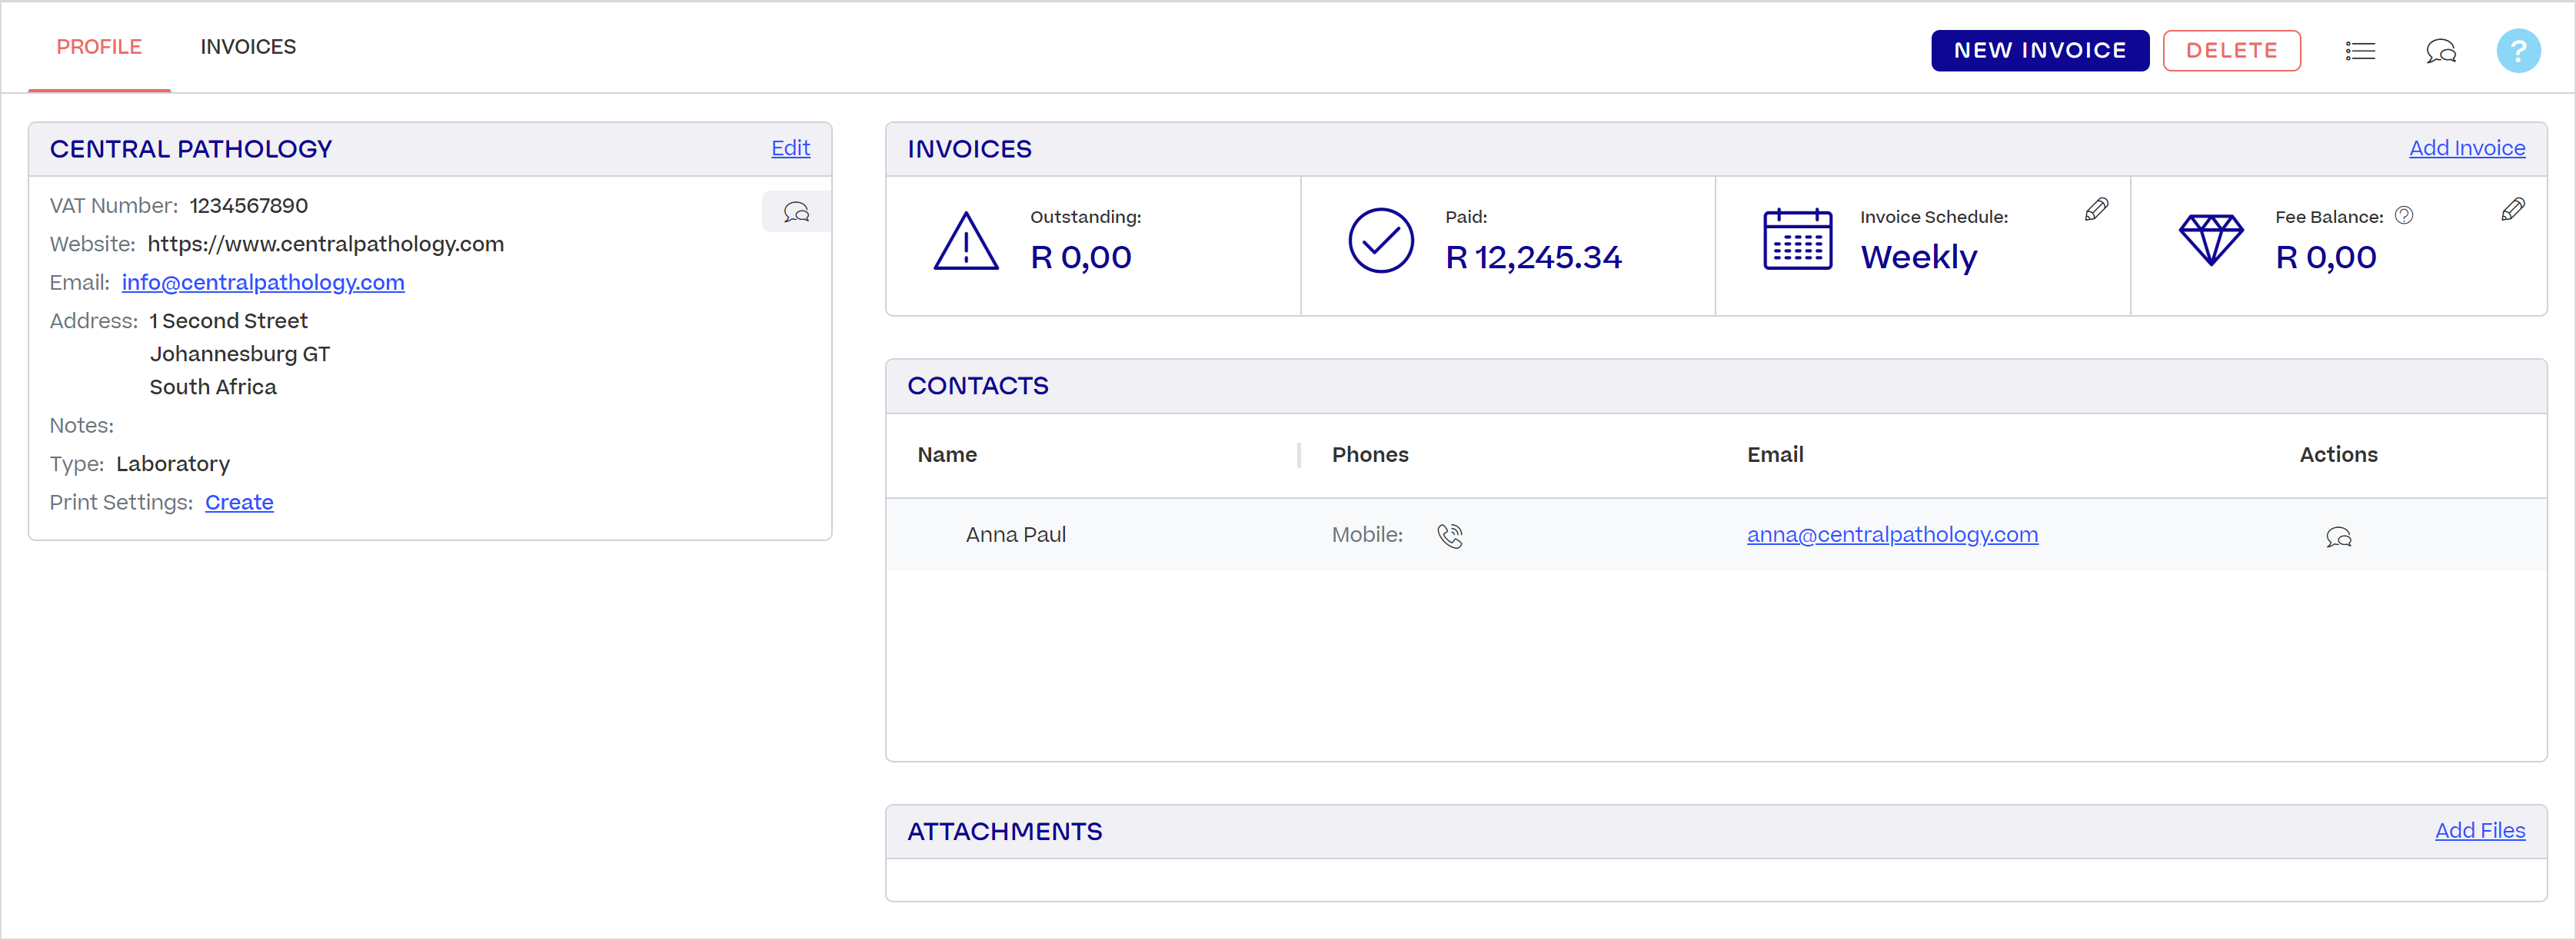Message Anna Paul via Actions chat icon

[2338, 537]
